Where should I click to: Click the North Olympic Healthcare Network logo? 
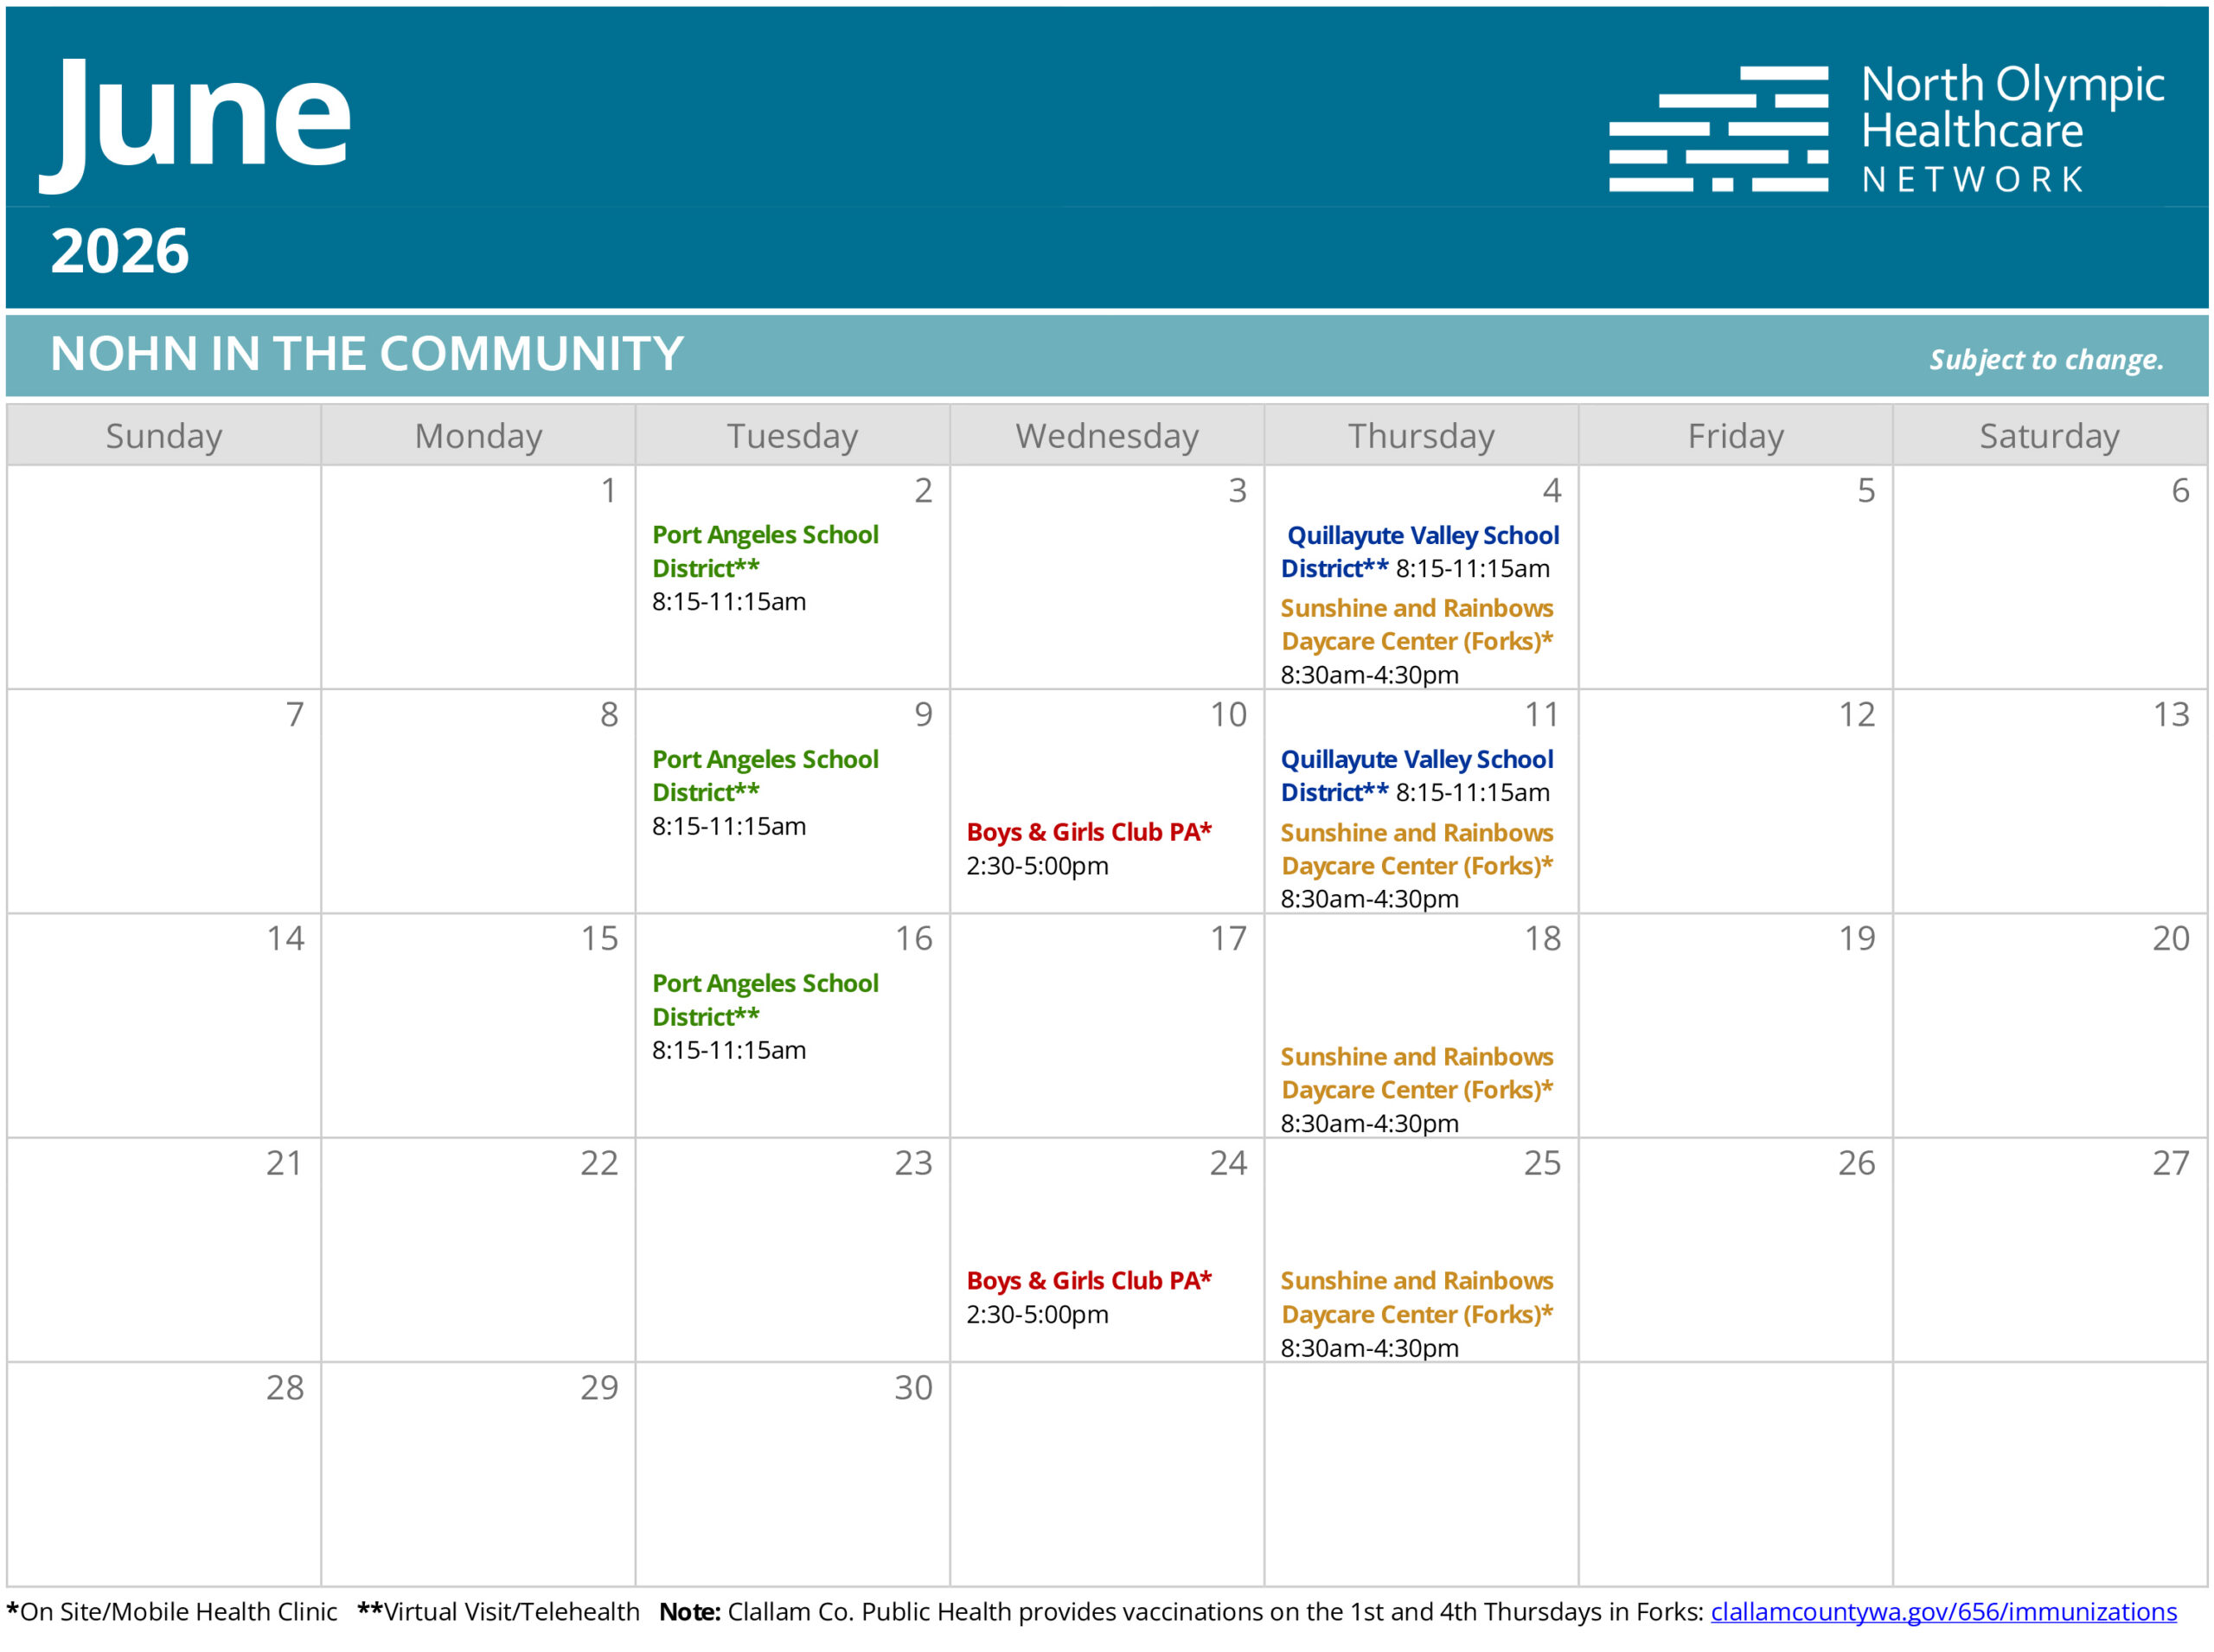click(x=1886, y=128)
